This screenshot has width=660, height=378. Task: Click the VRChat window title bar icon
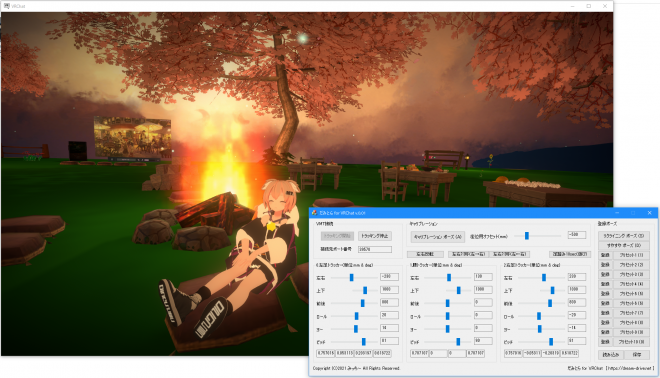(6, 6)
